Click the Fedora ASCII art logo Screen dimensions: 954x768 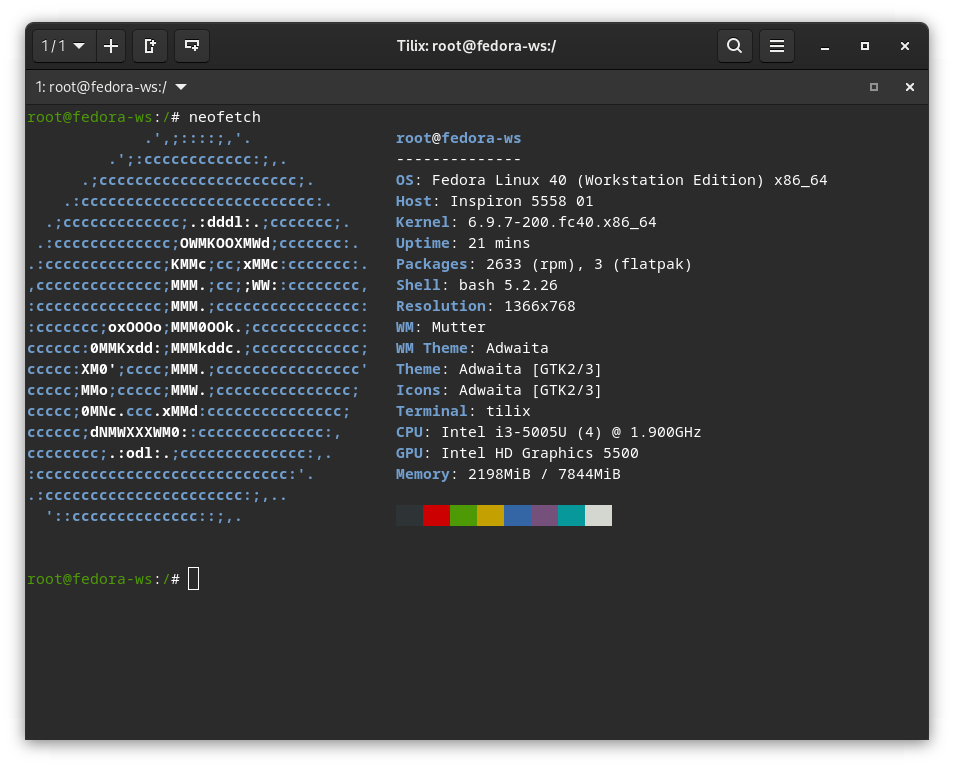[198, 327]
